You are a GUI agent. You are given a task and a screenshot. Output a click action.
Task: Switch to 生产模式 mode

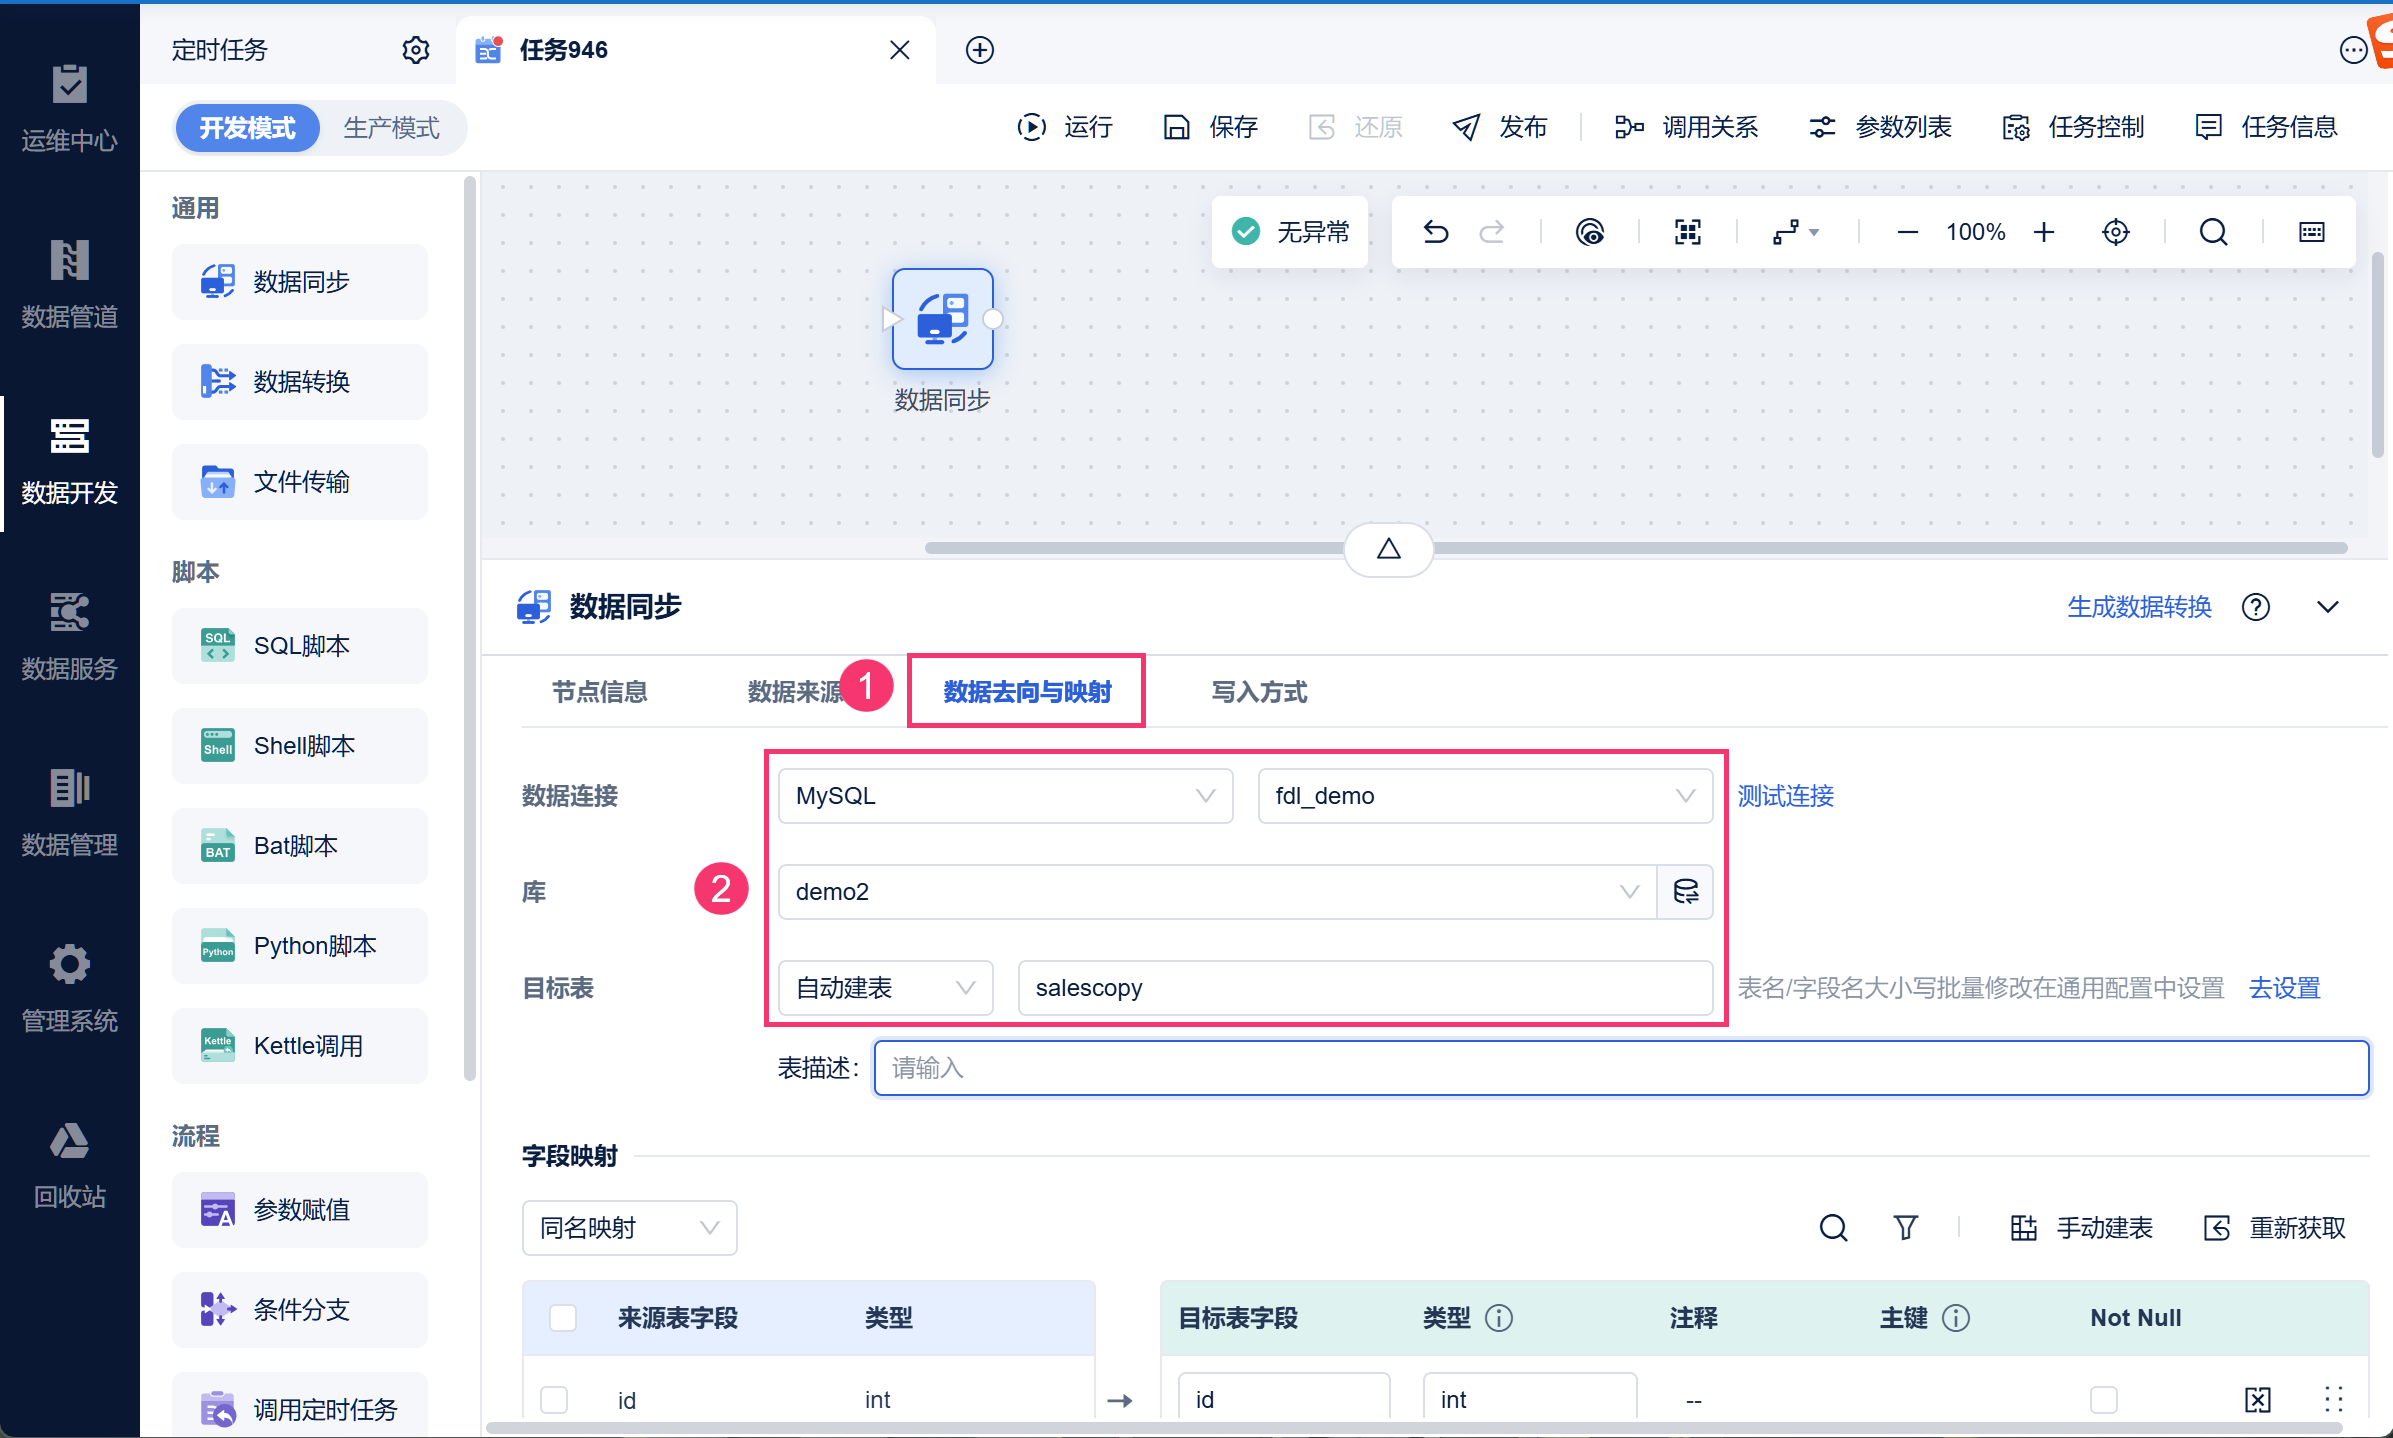391,128
